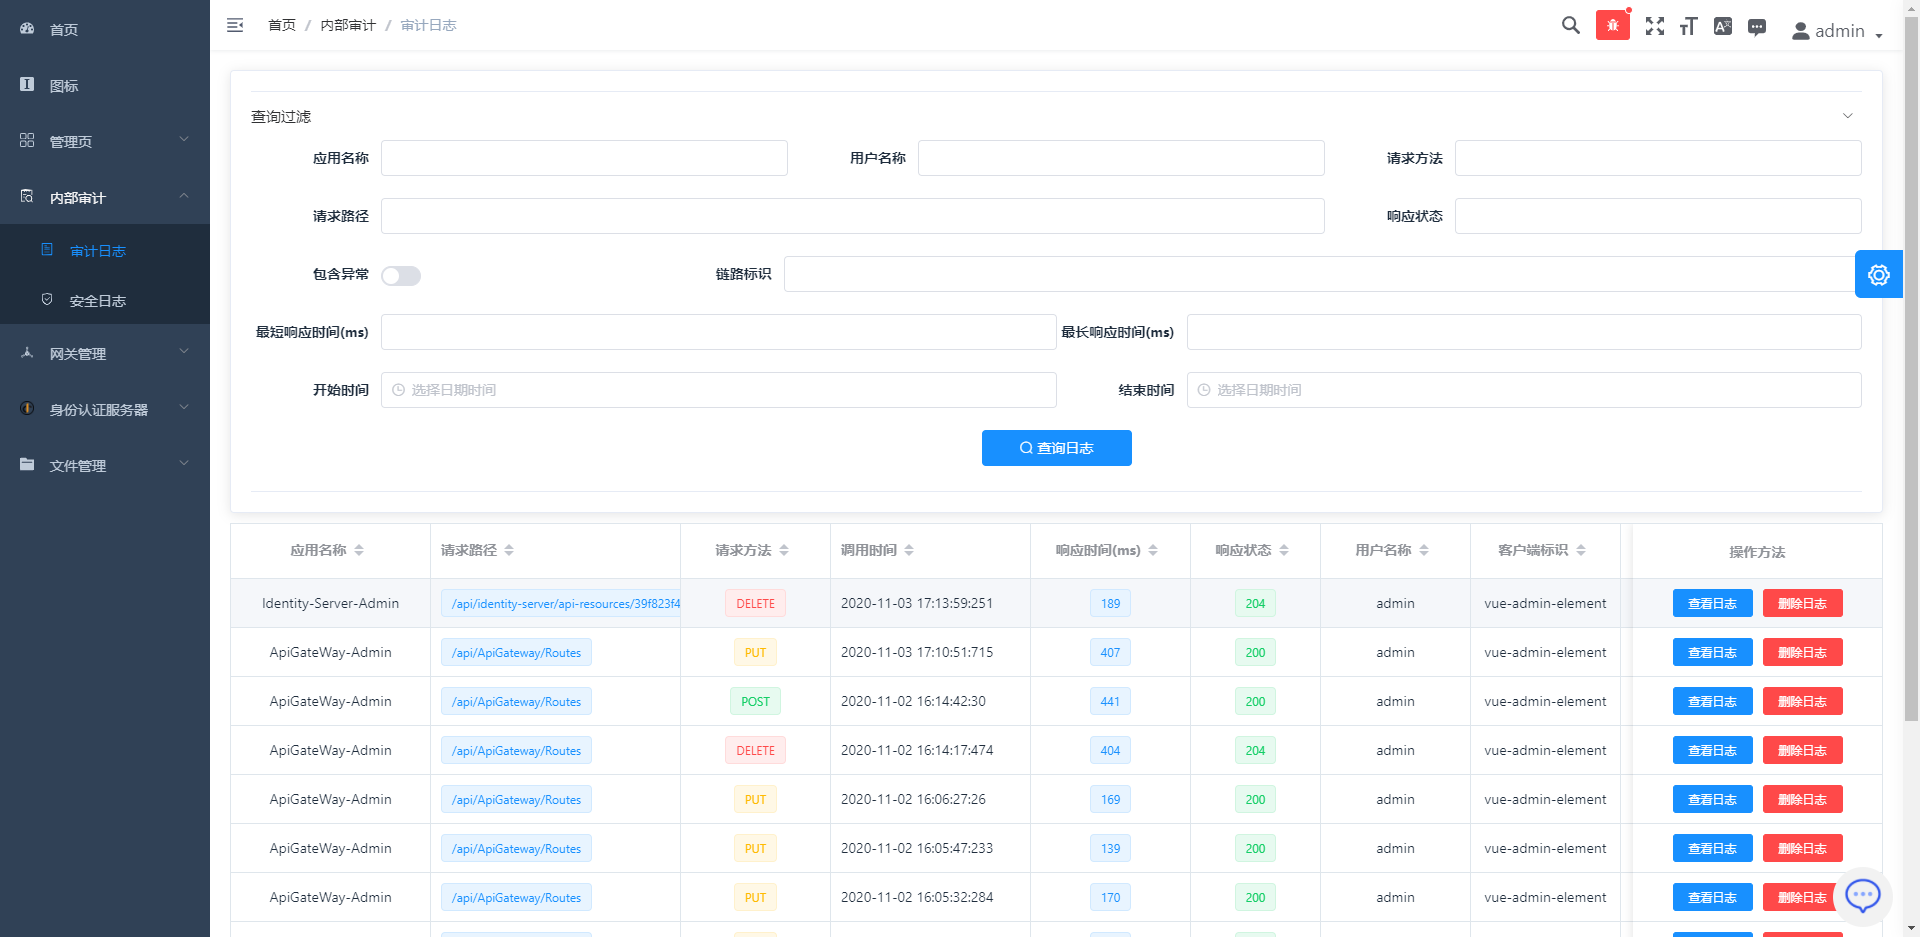The width and height of the screenshot is (1920, 937).
Task: Click the search magnifier icon in header
Action: click(x=1570, y=26)
